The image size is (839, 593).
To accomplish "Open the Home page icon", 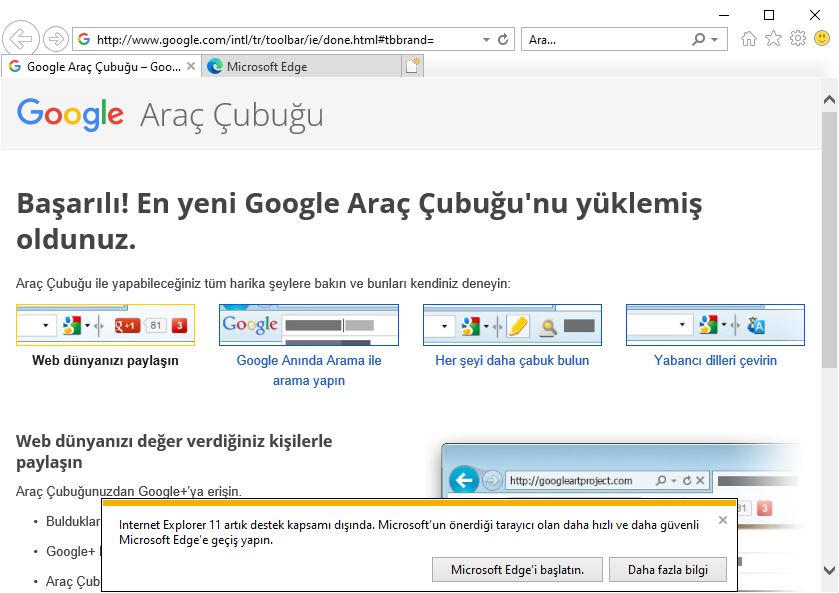I will click(749, 39).
